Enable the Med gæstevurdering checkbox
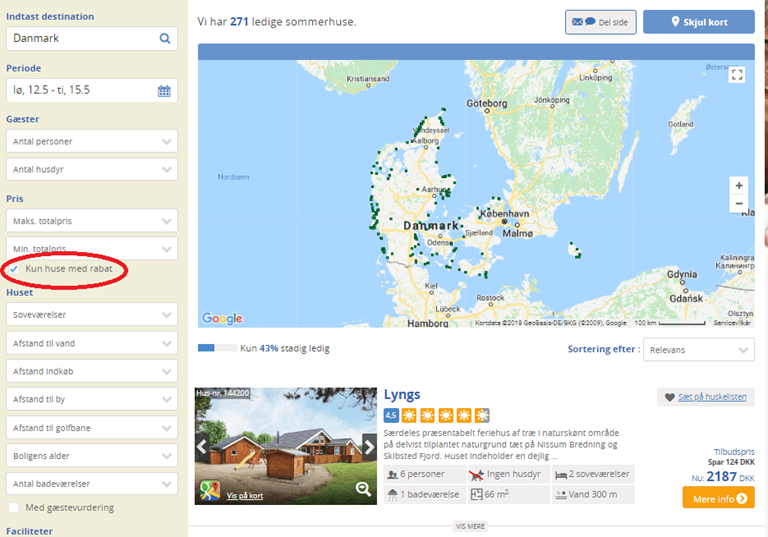This screenshot has width=768, height=537. coord(14,508)
